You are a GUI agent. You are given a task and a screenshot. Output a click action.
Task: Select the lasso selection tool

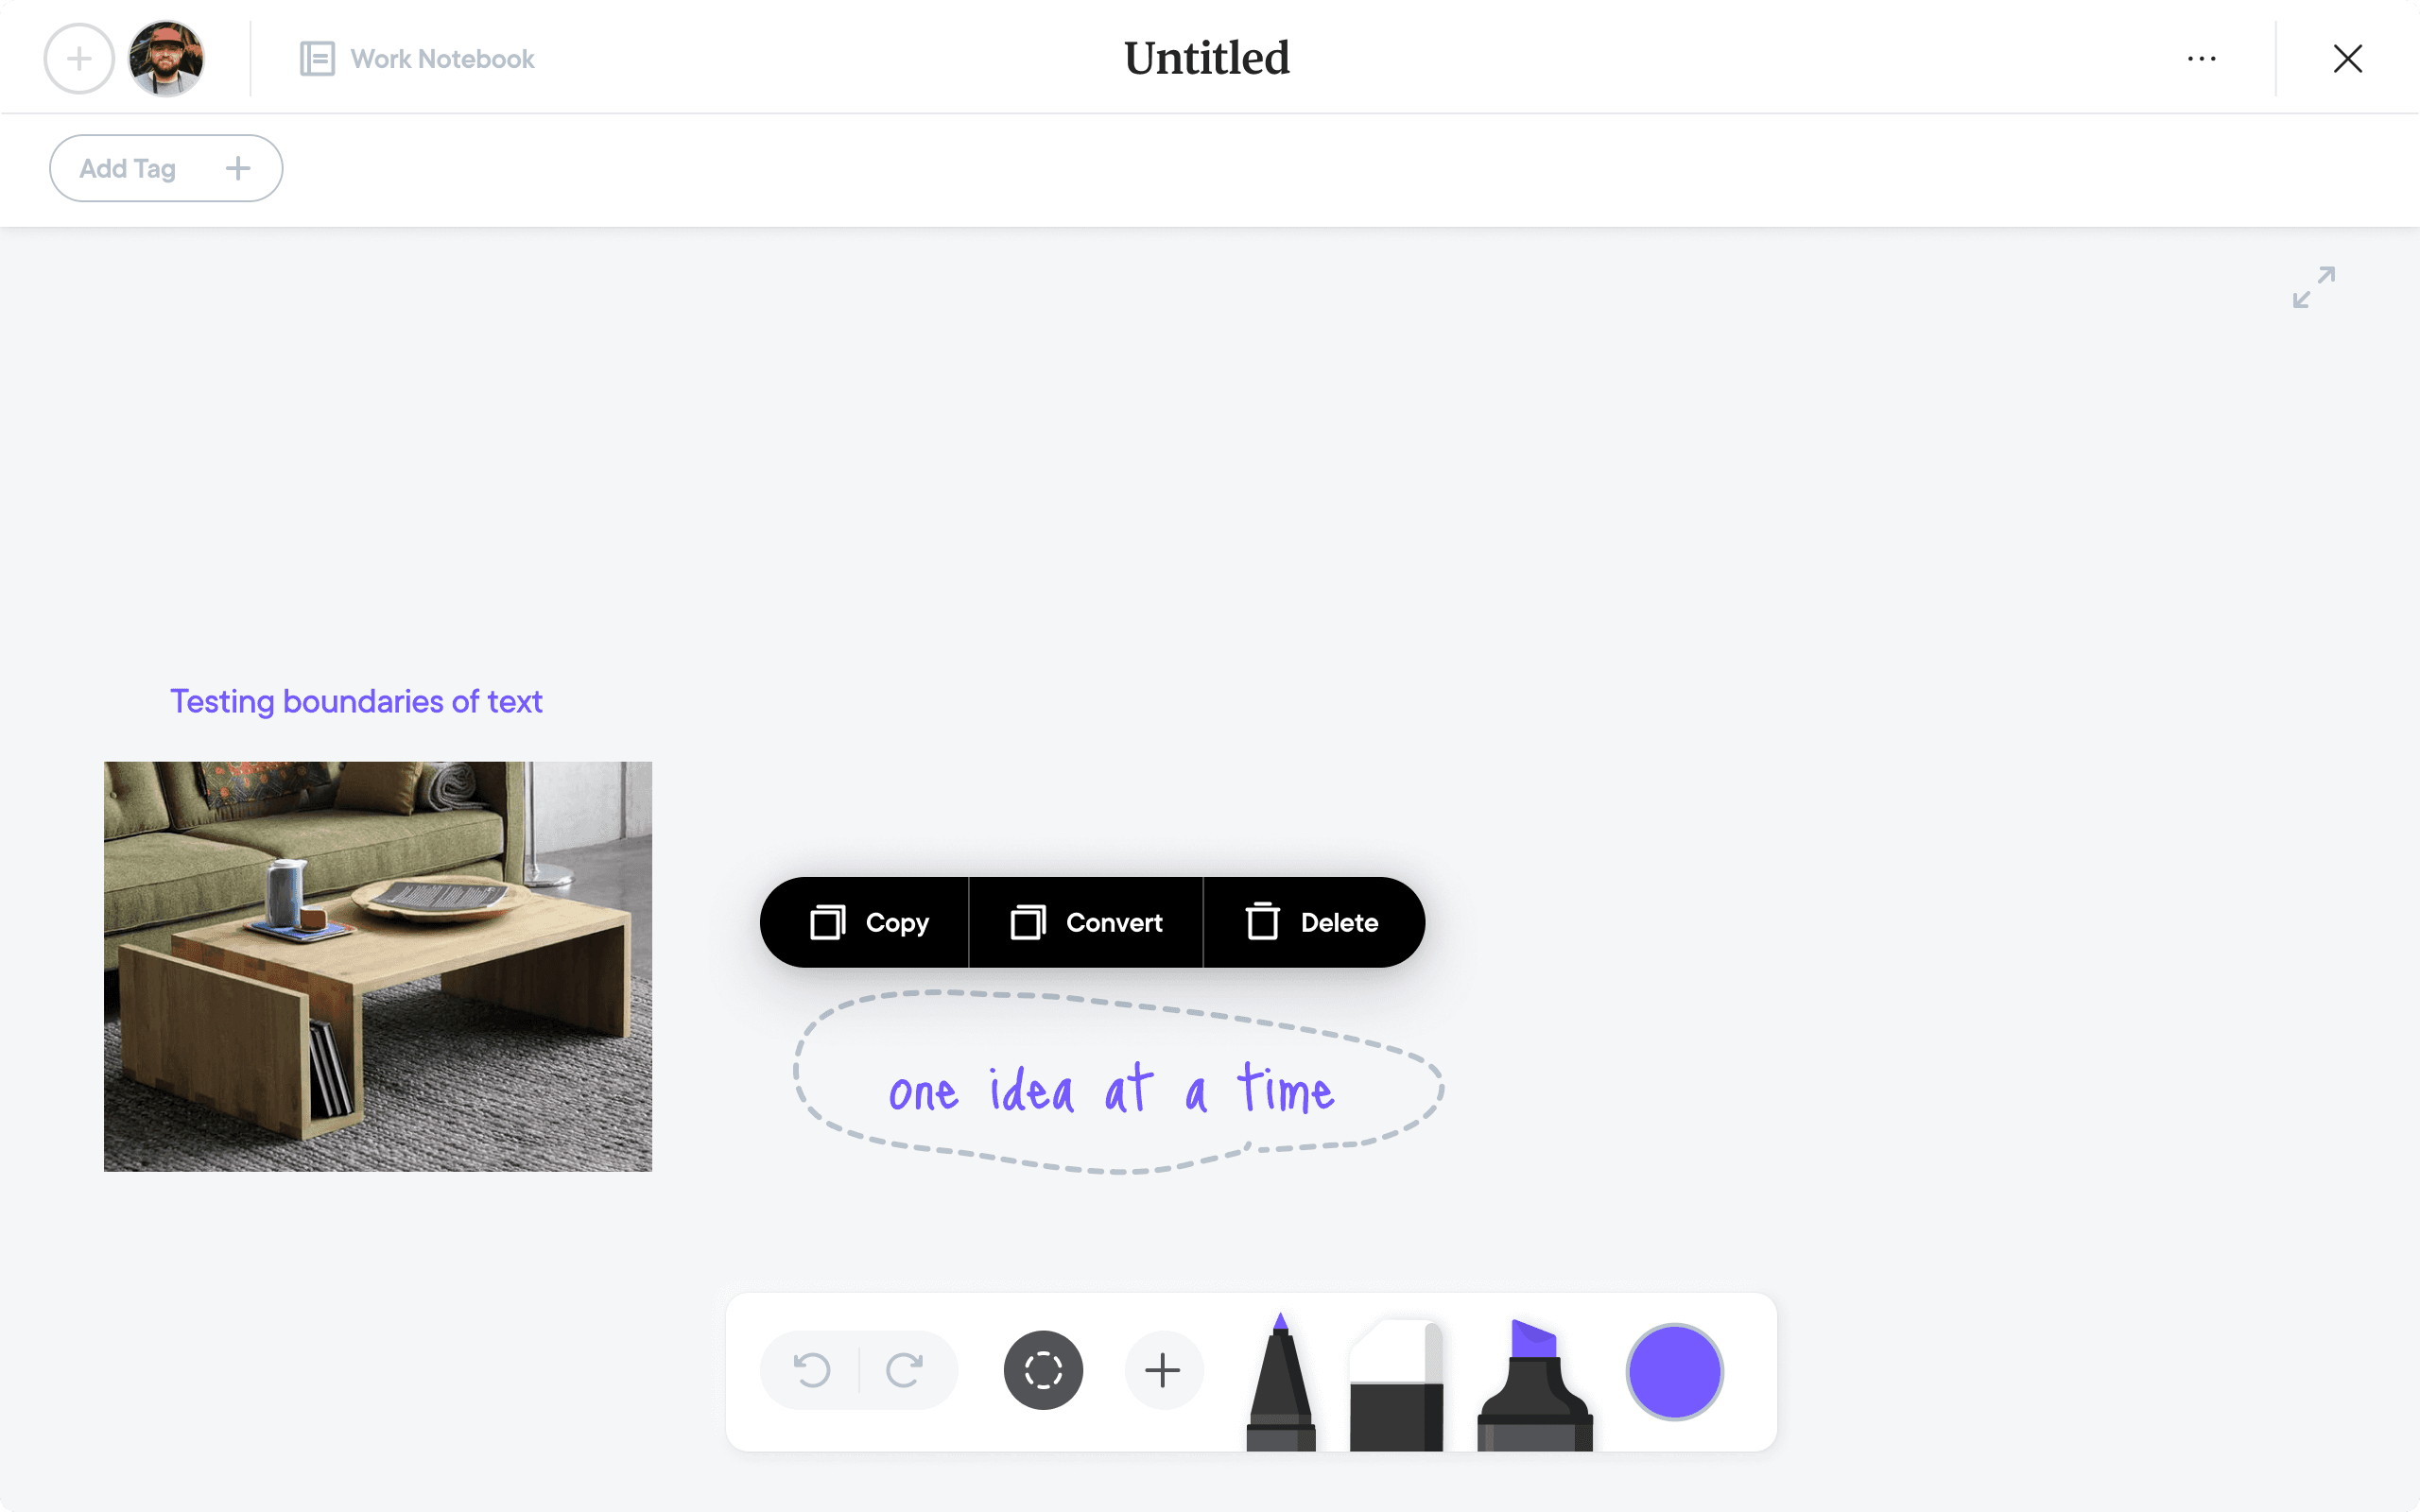pos(1043,1369)
